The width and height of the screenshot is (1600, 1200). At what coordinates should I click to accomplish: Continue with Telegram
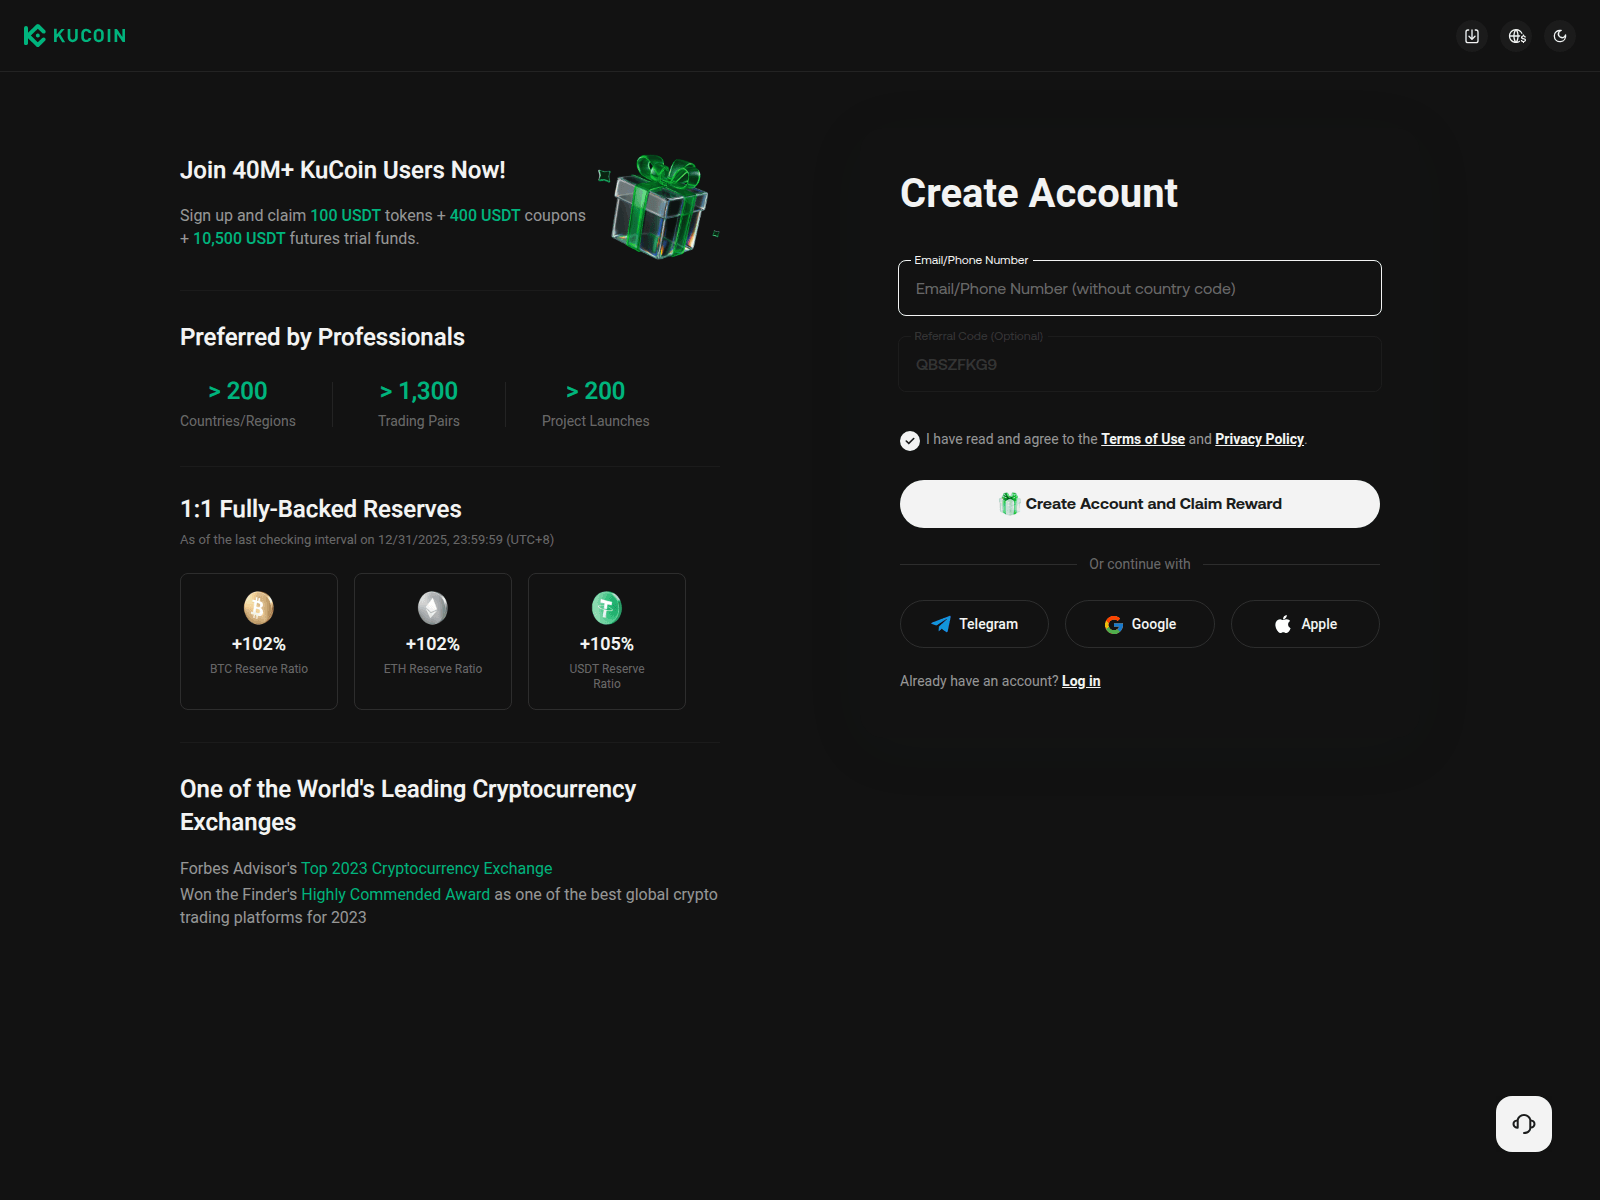point(974,624)
